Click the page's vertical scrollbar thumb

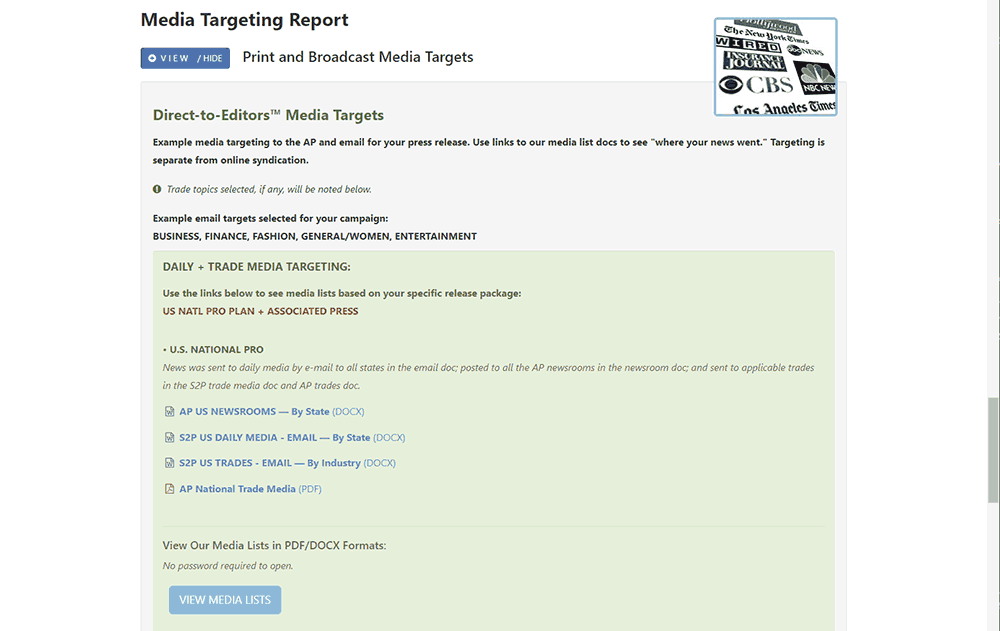(992, 450)
